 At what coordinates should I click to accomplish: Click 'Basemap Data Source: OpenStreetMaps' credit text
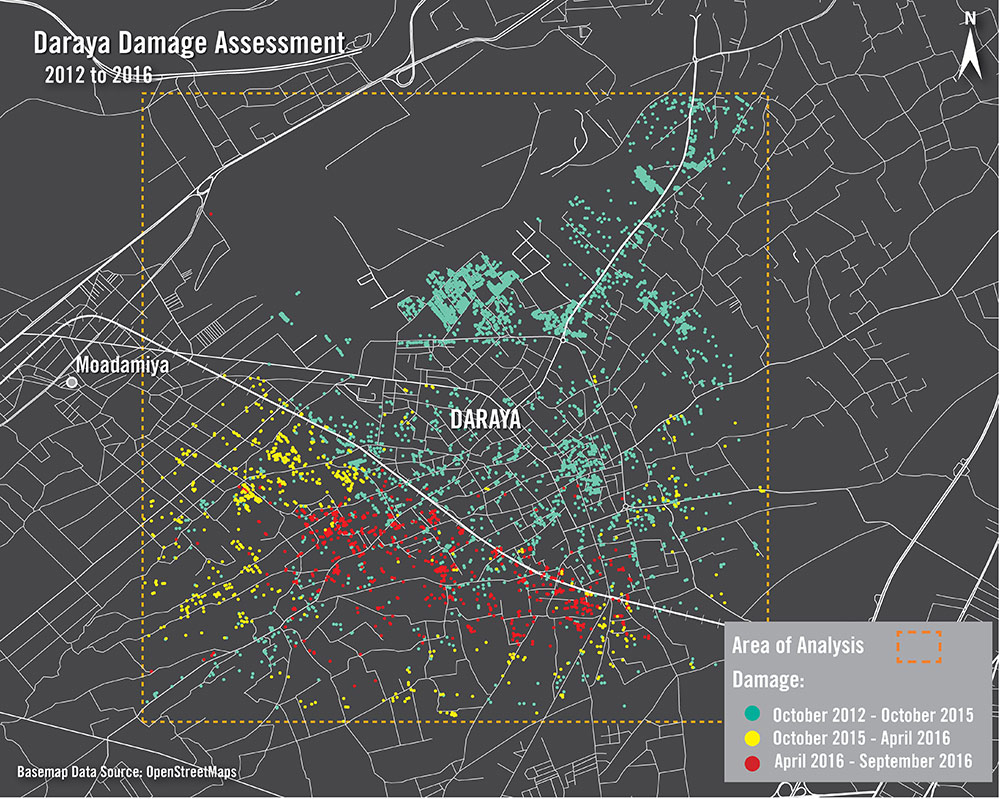(x=127, y=772)
